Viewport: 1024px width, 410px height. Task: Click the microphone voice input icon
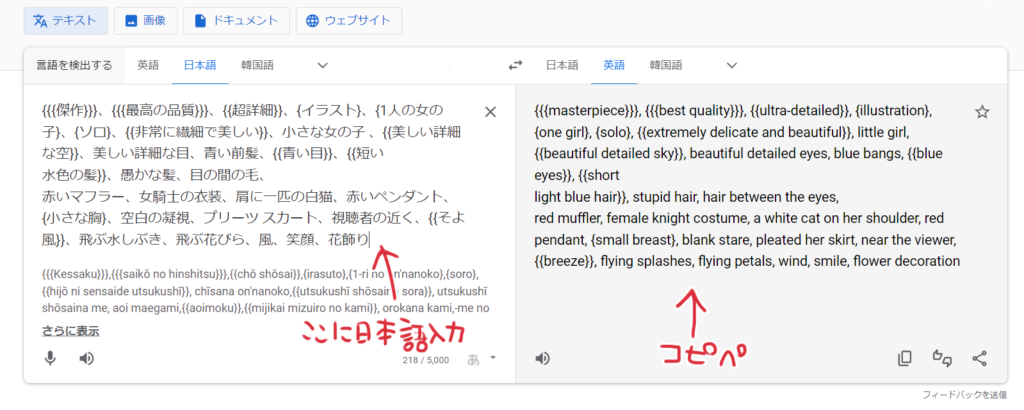50,358
